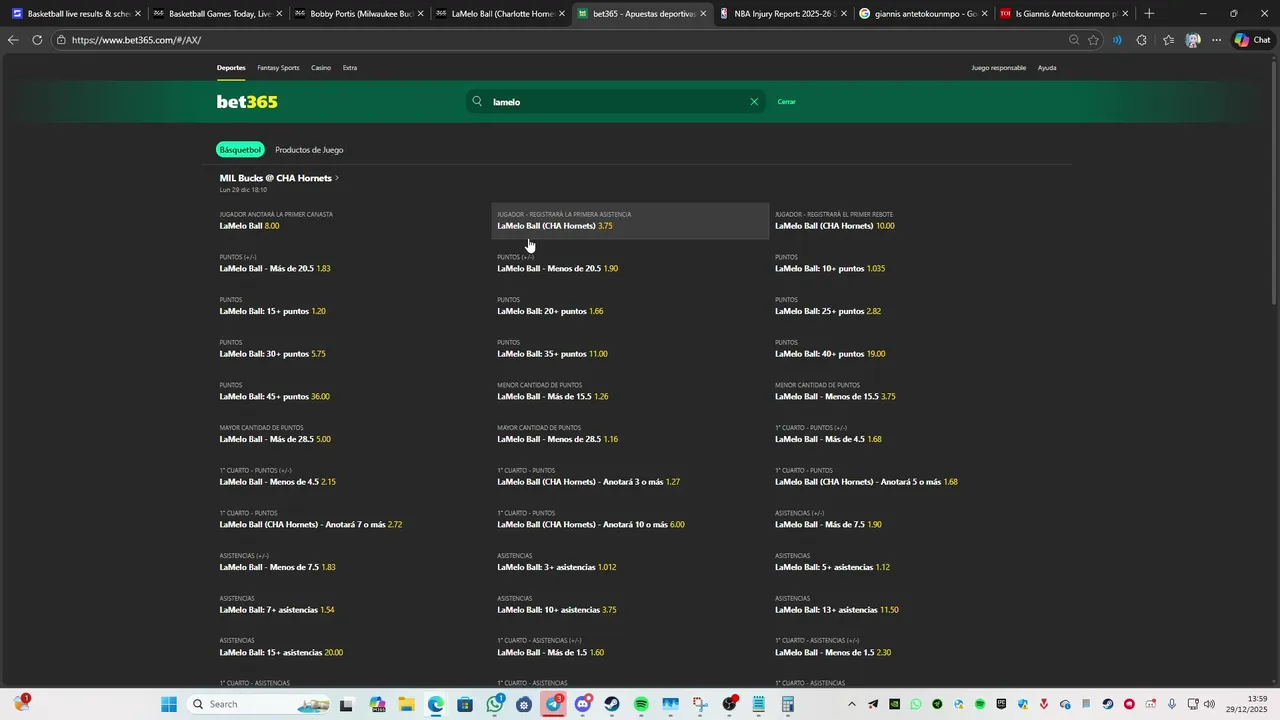The image size is (1280, 720).
Task: Open WhatsApp from the taskbar
Action: point(495,704)
